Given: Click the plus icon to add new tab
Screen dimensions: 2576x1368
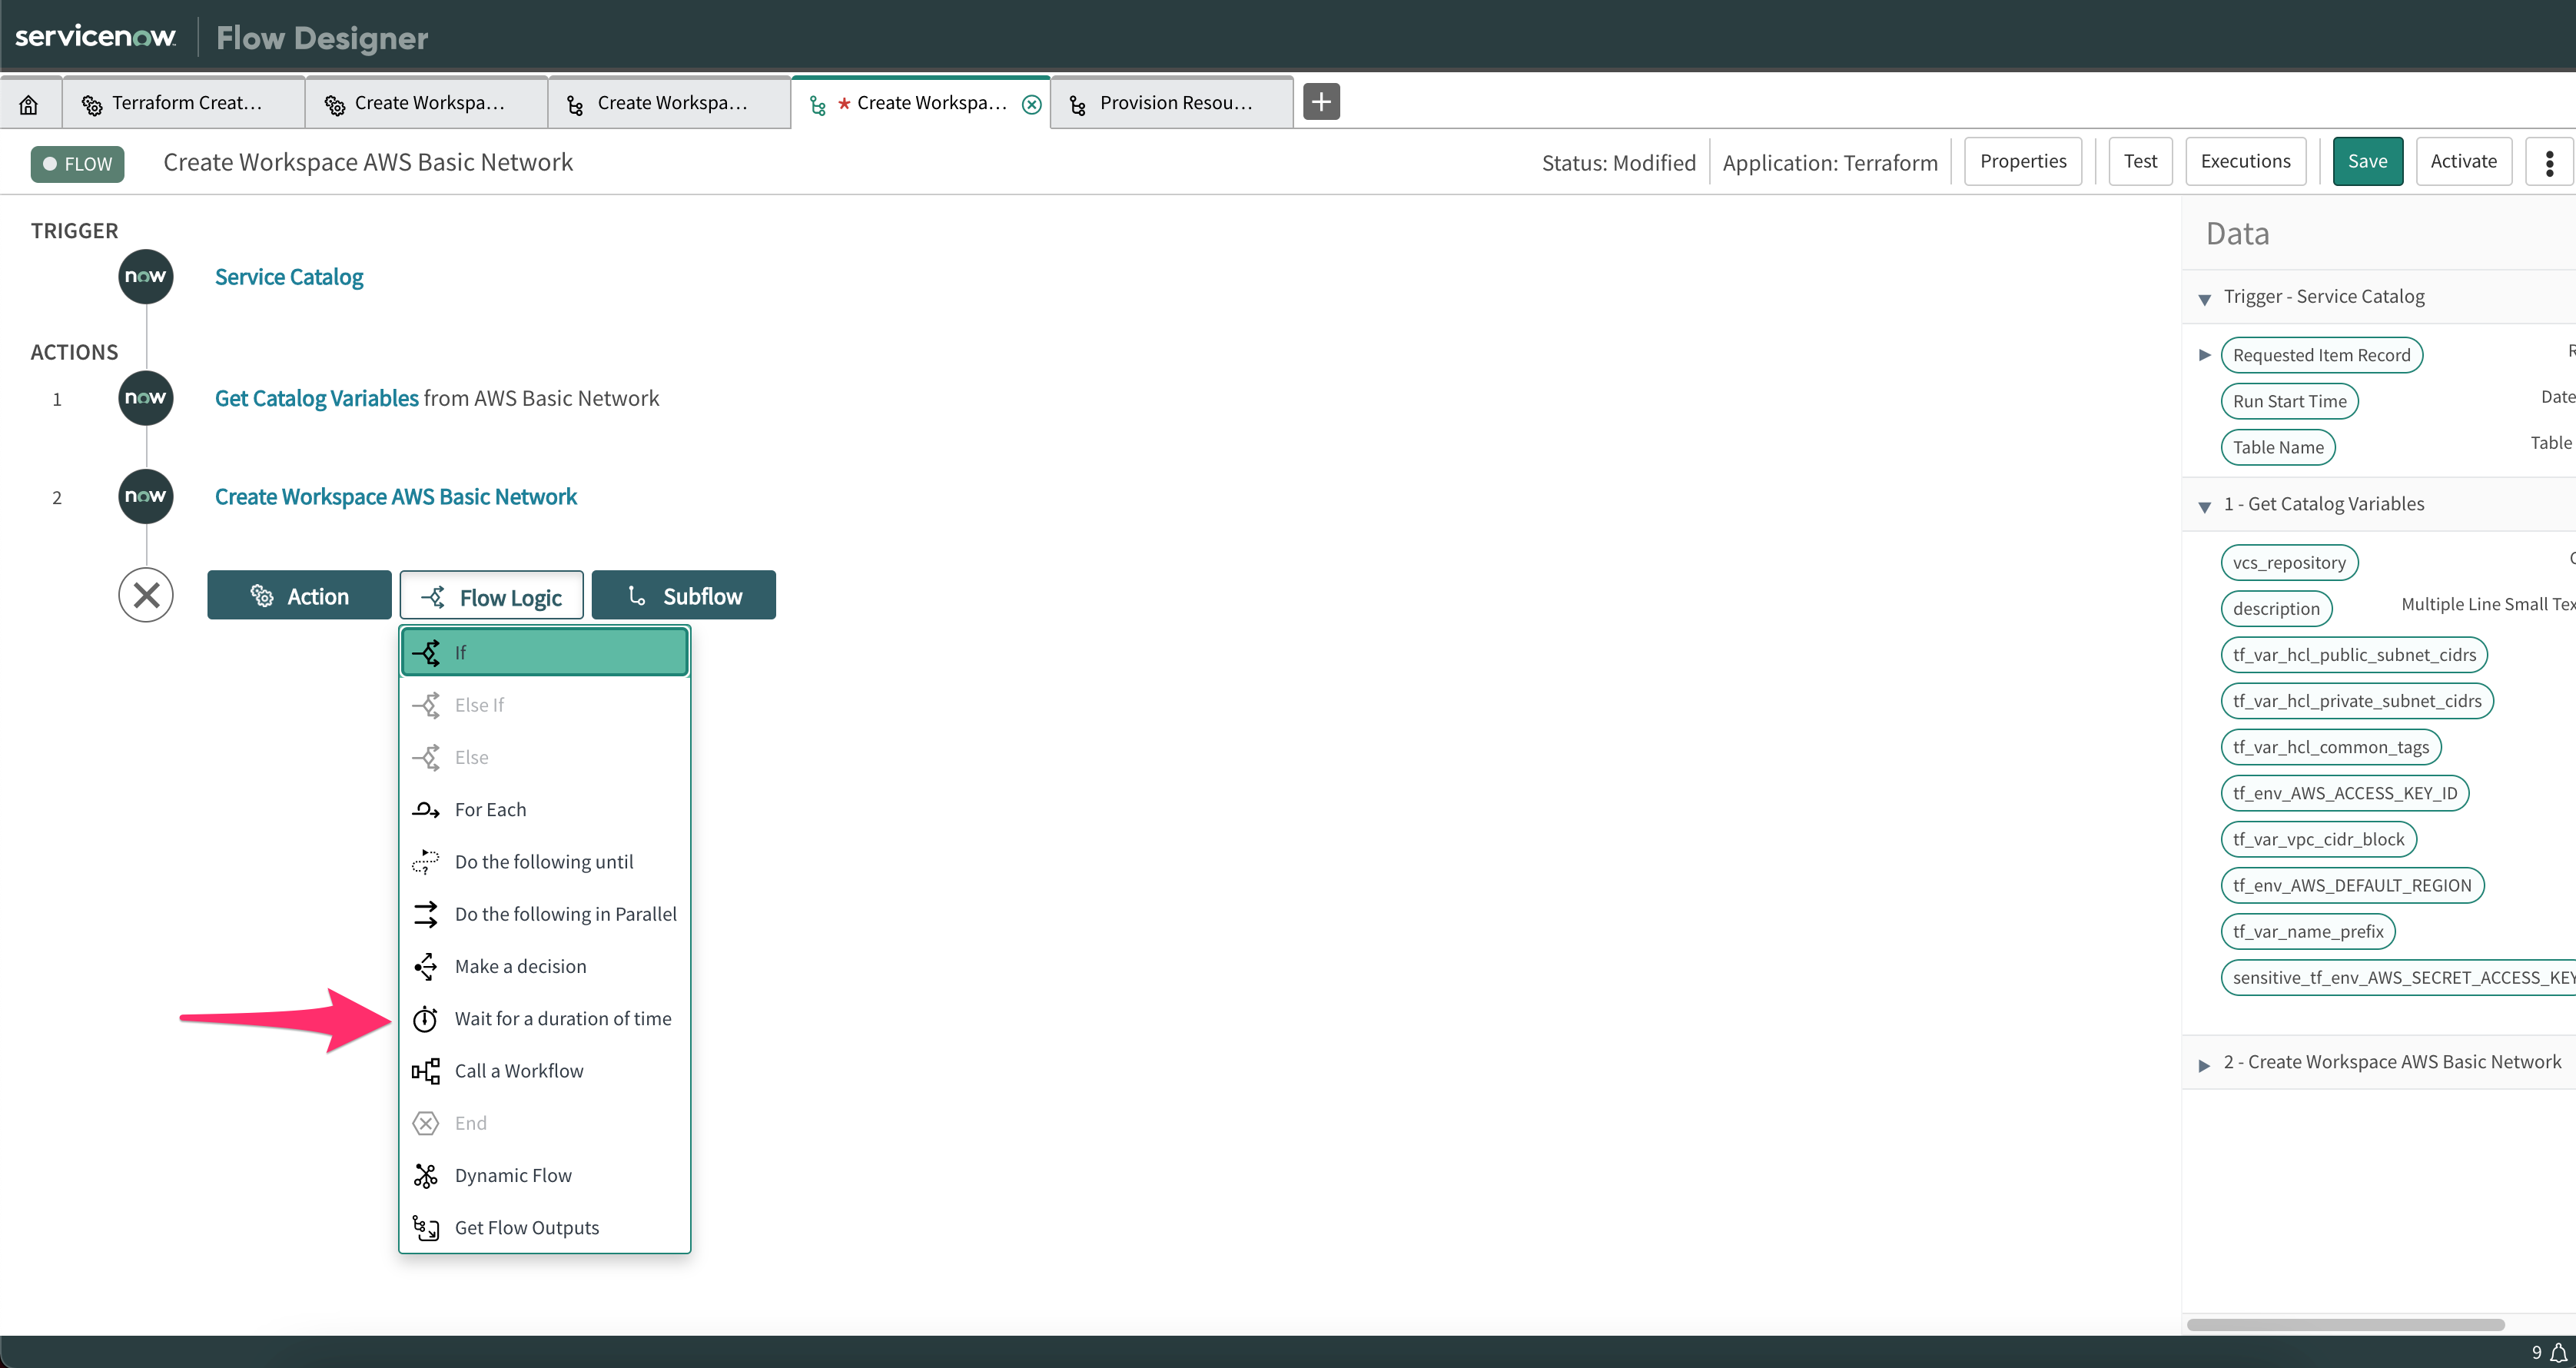Looking at the screenshot, I should (x=1321, y=102).
